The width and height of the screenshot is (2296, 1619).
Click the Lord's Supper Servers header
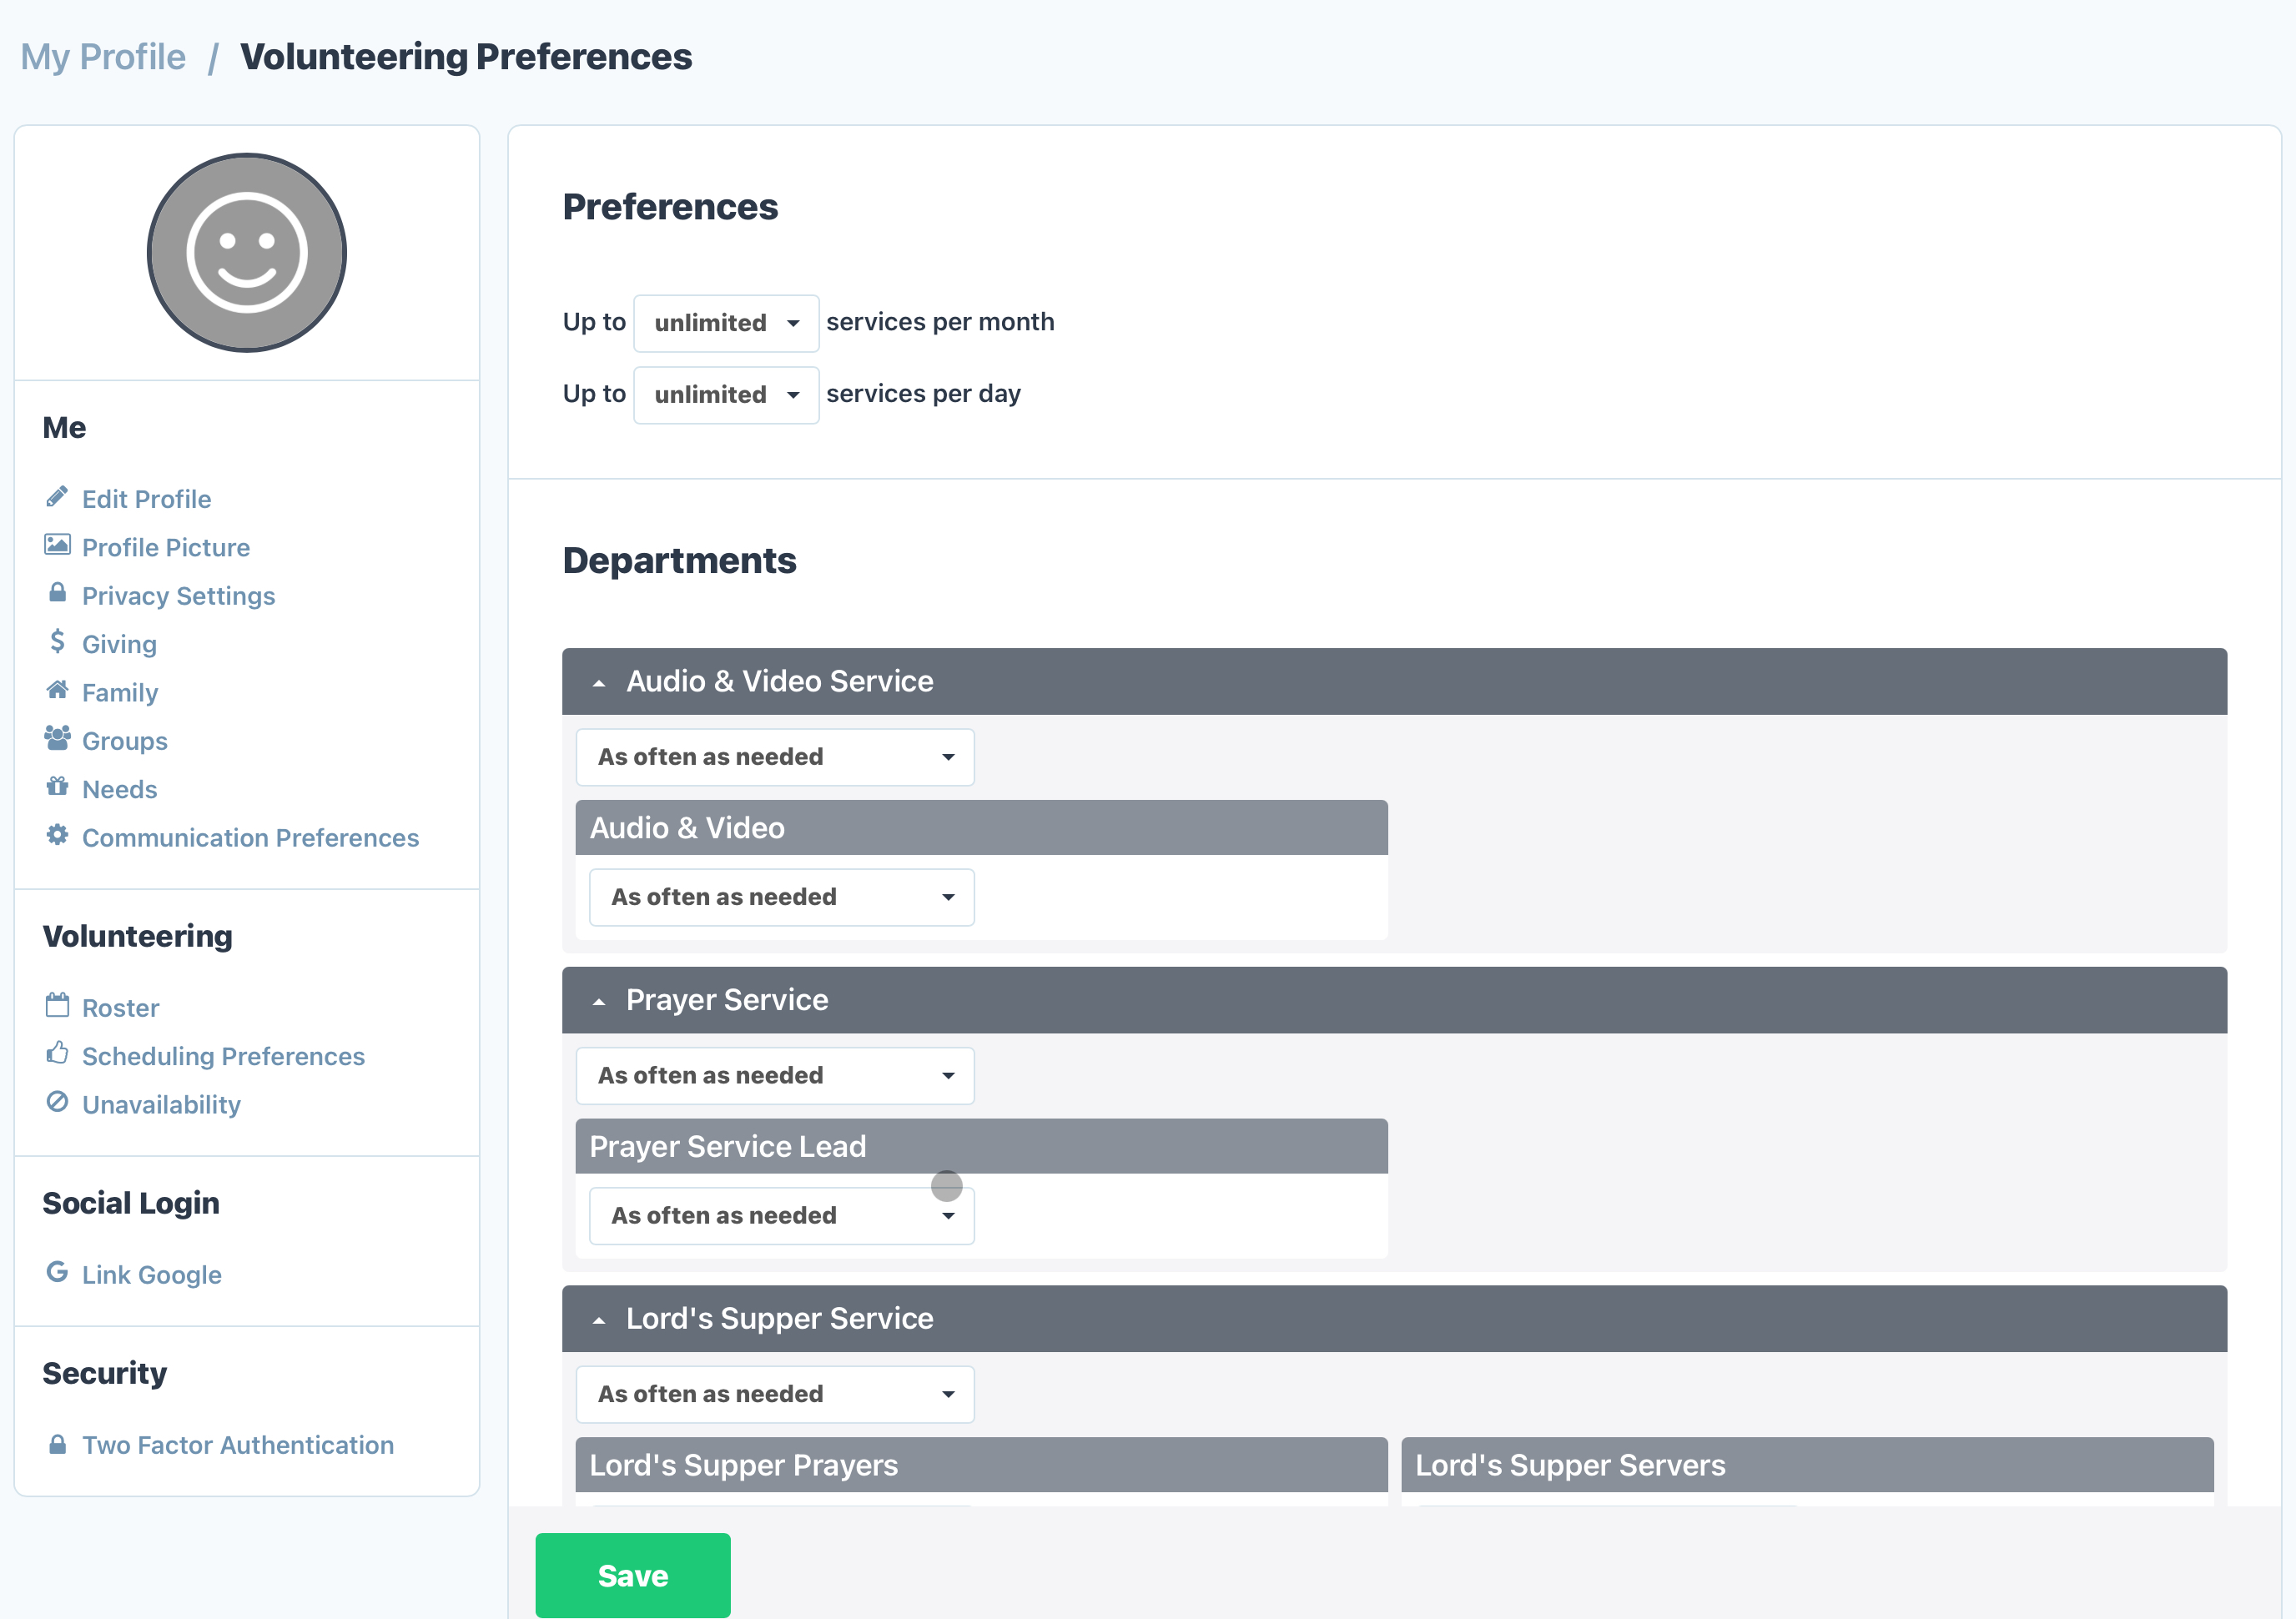tap(1807, 1465)
